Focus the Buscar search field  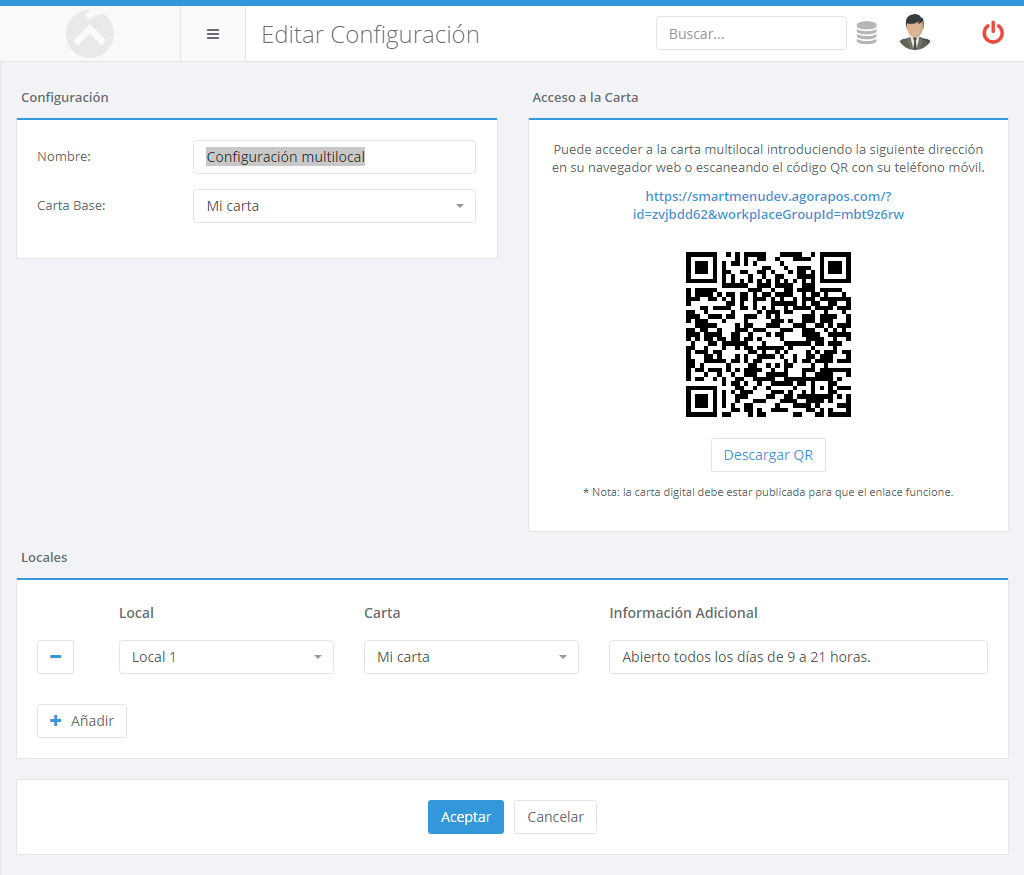[751, 33]
